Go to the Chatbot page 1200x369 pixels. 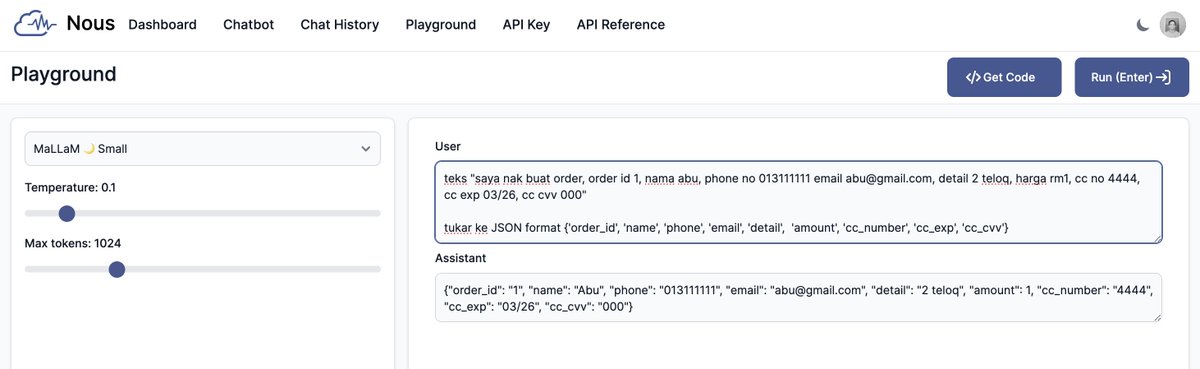pos(248,25)
